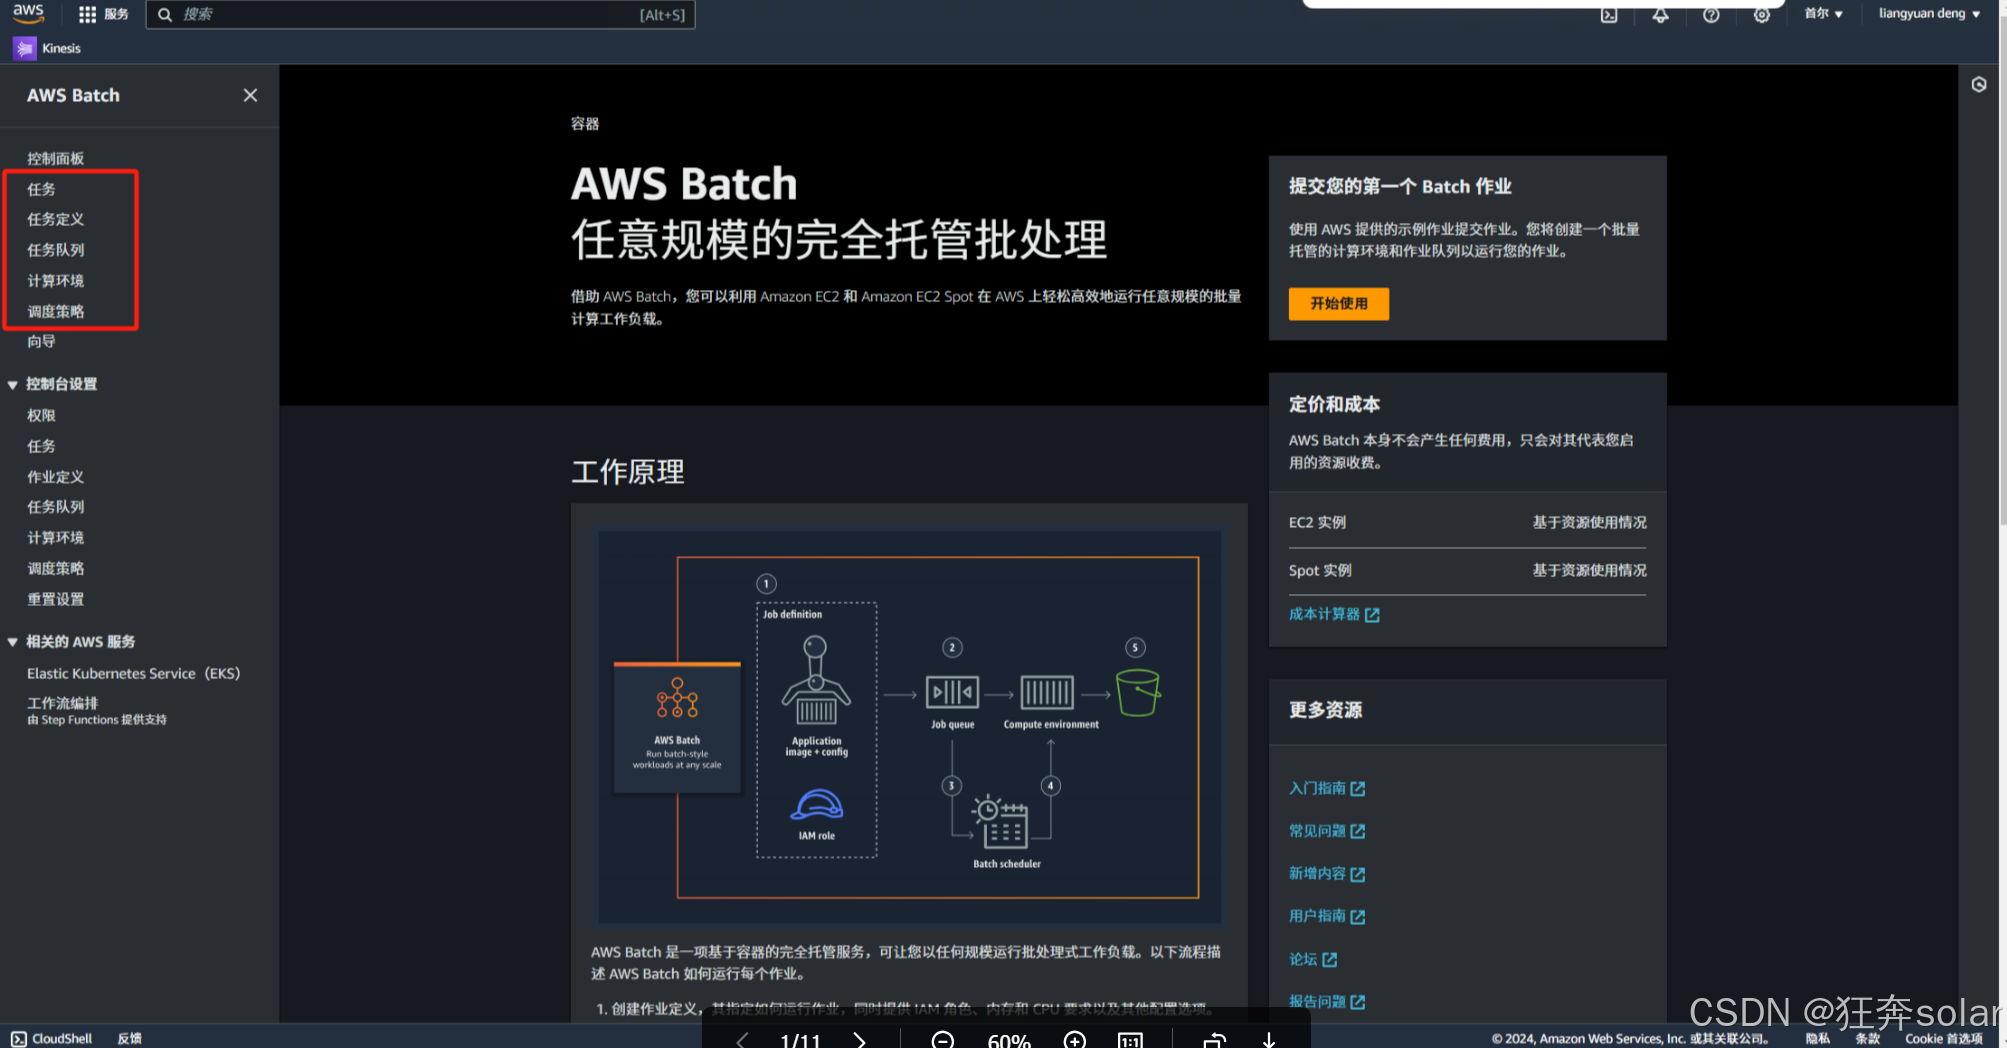Click the AWS logo

28,12
